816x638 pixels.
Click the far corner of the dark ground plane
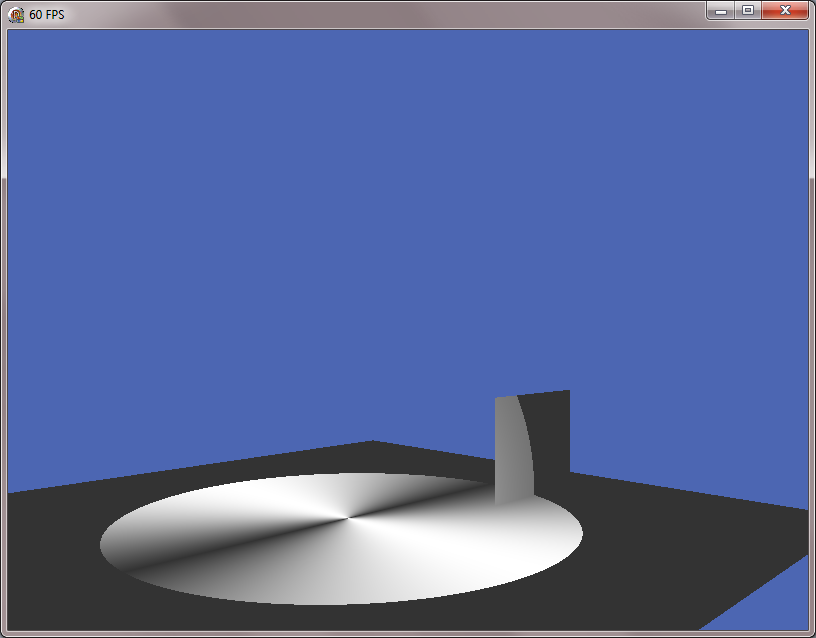(372, 443)
